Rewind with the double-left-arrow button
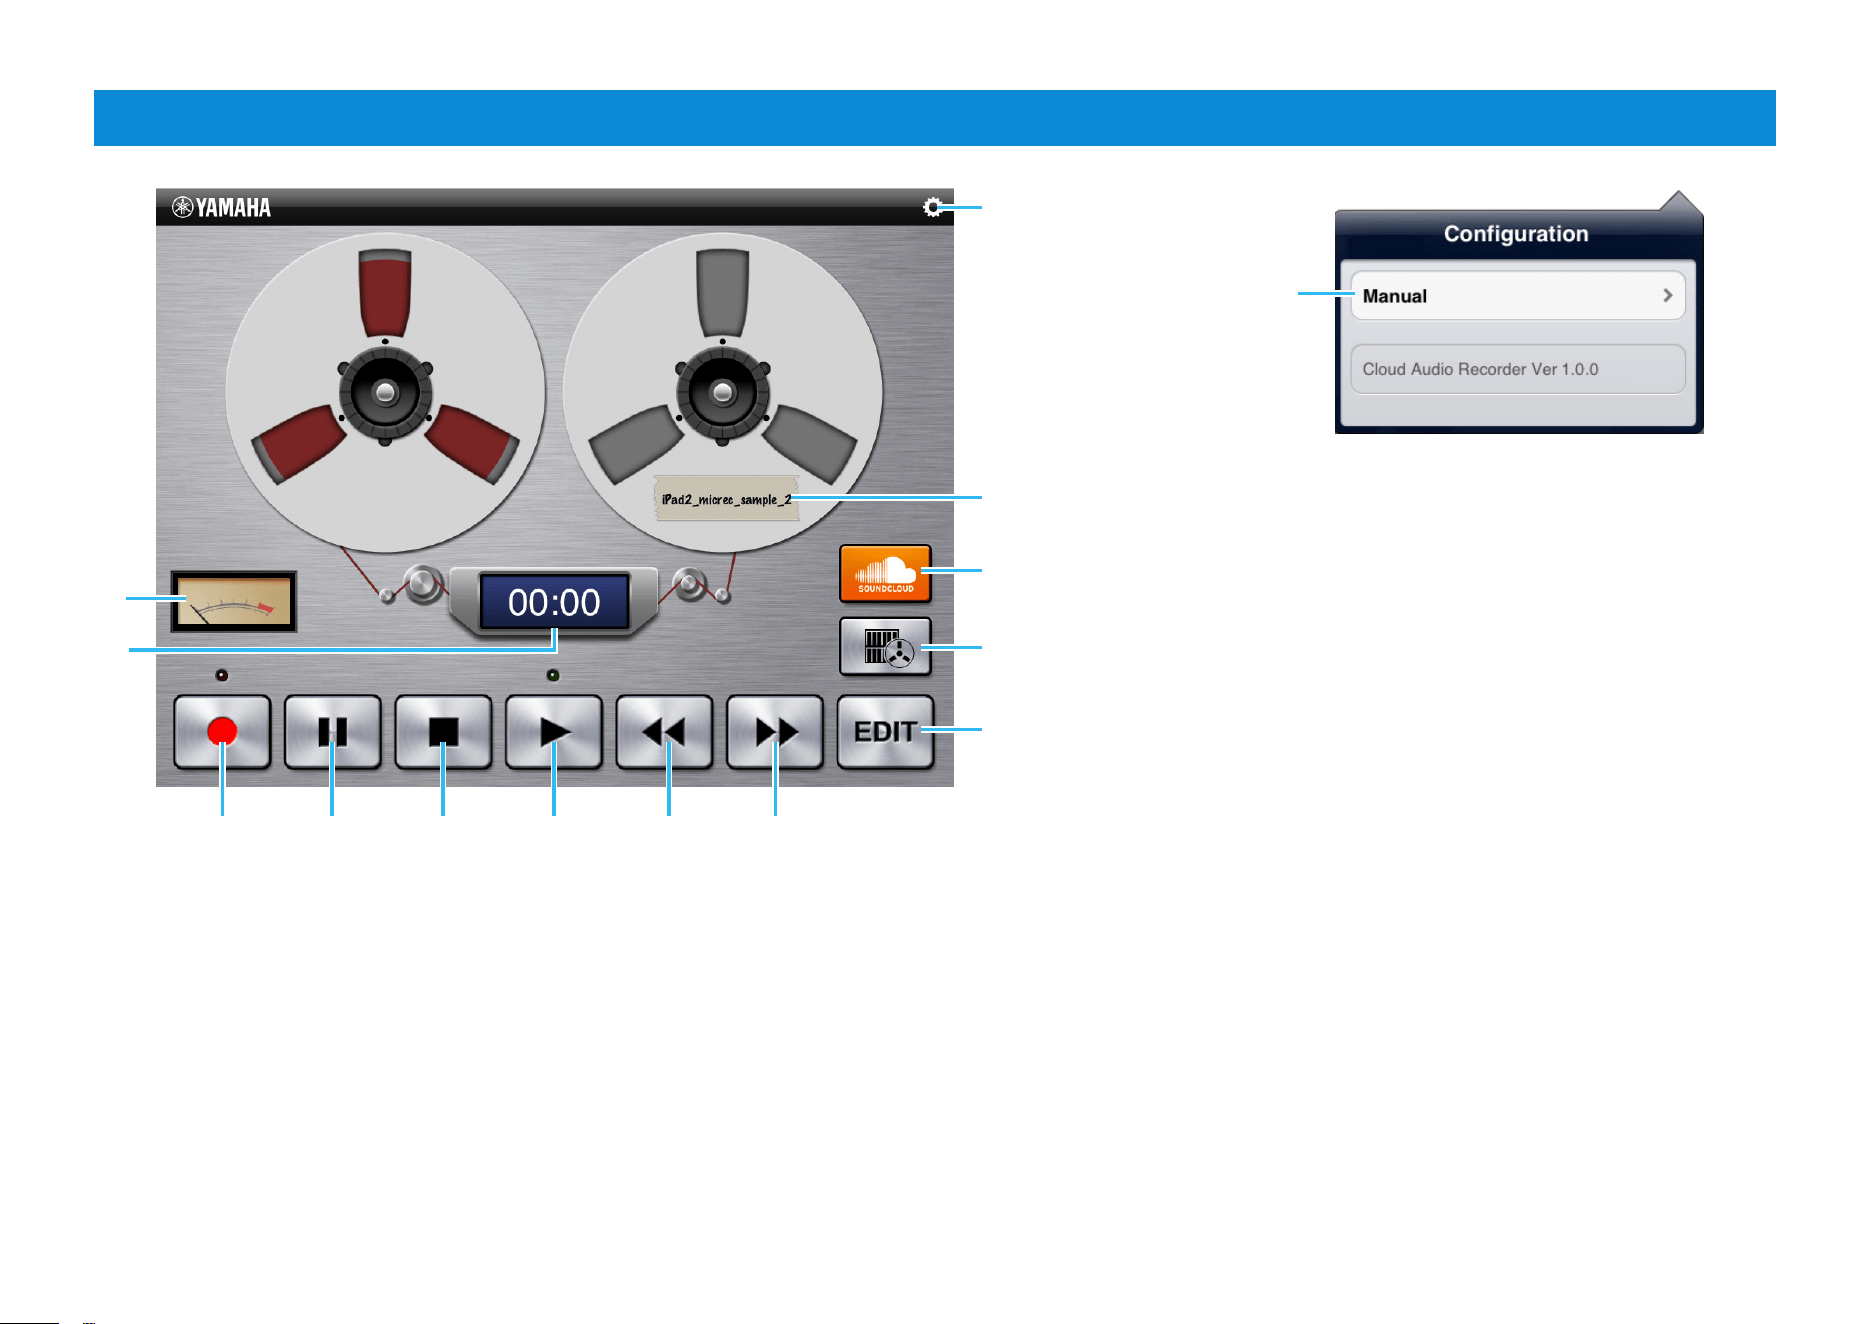Screen dimensions: 1872x1324 pyautogui.click(x=664, y=732)
